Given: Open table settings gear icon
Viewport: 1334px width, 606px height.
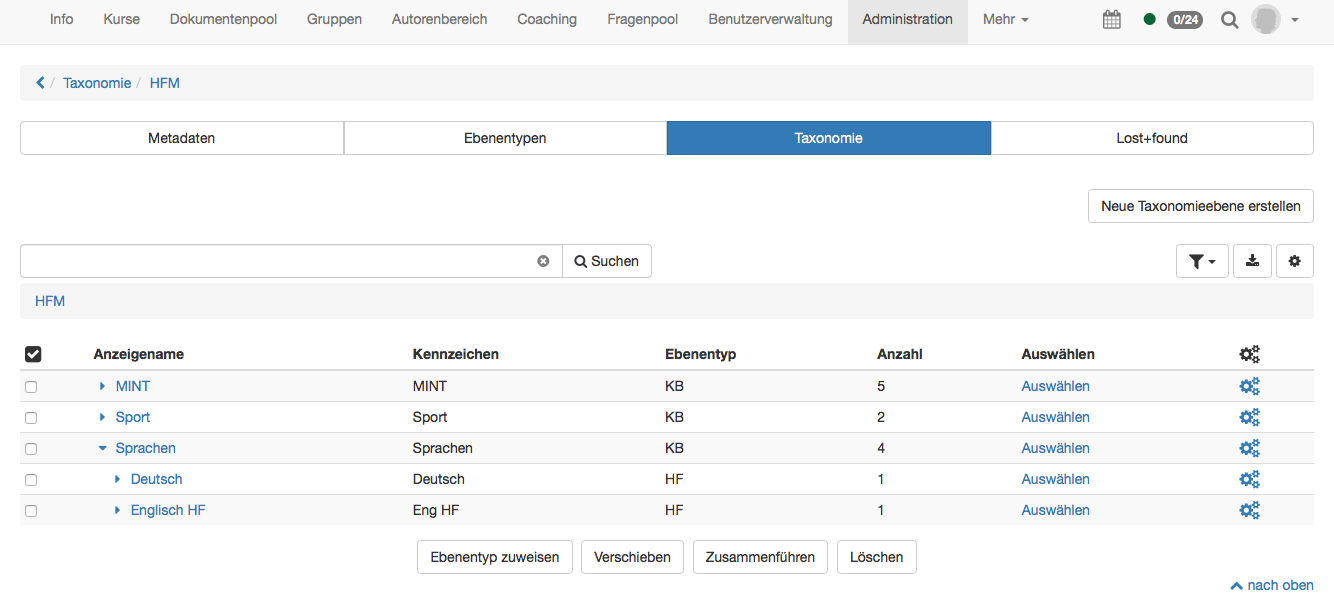Looking at the screenshot, I should [1294, 261].
